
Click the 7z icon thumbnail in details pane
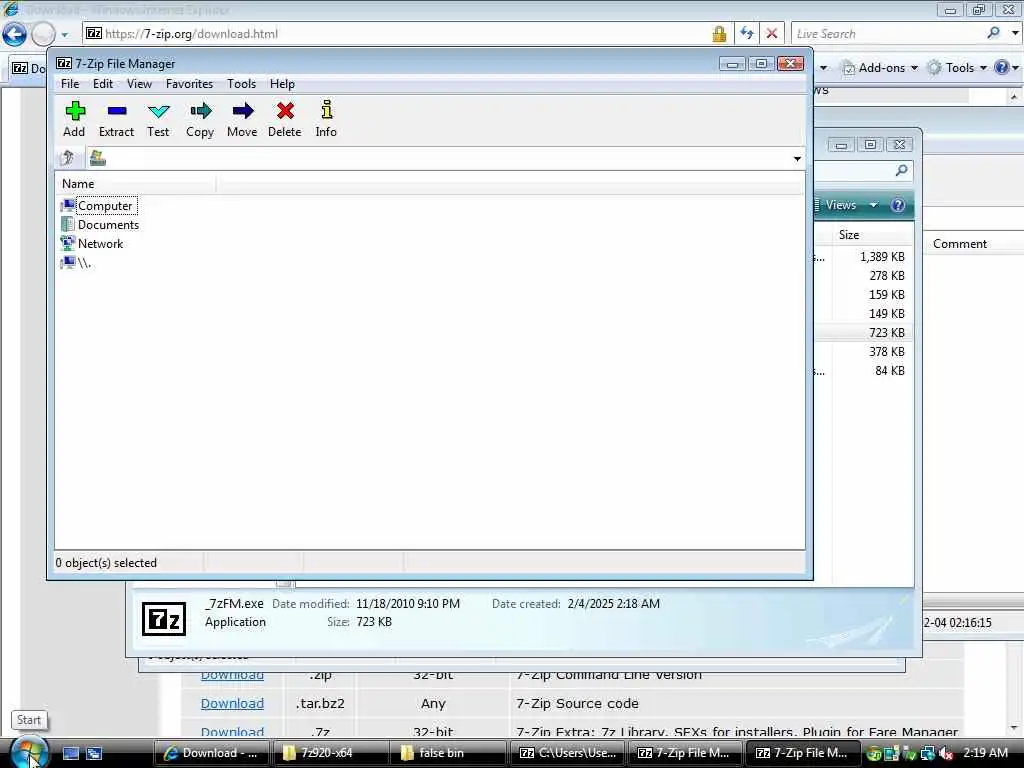coord(163,619)
